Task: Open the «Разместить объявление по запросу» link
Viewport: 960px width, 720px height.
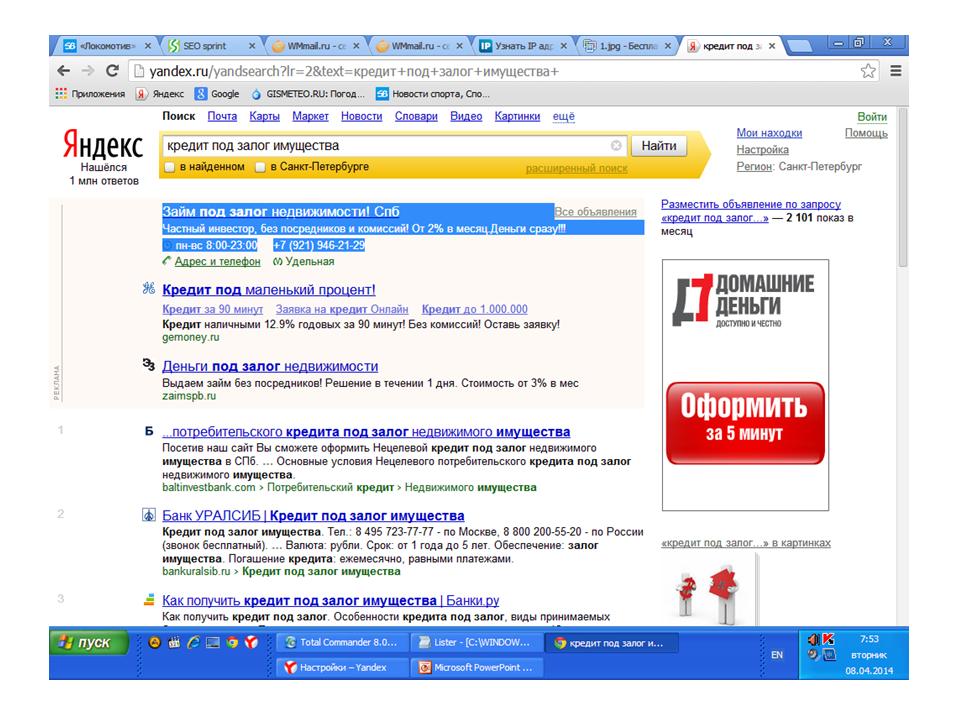Action: coord(751,211)
